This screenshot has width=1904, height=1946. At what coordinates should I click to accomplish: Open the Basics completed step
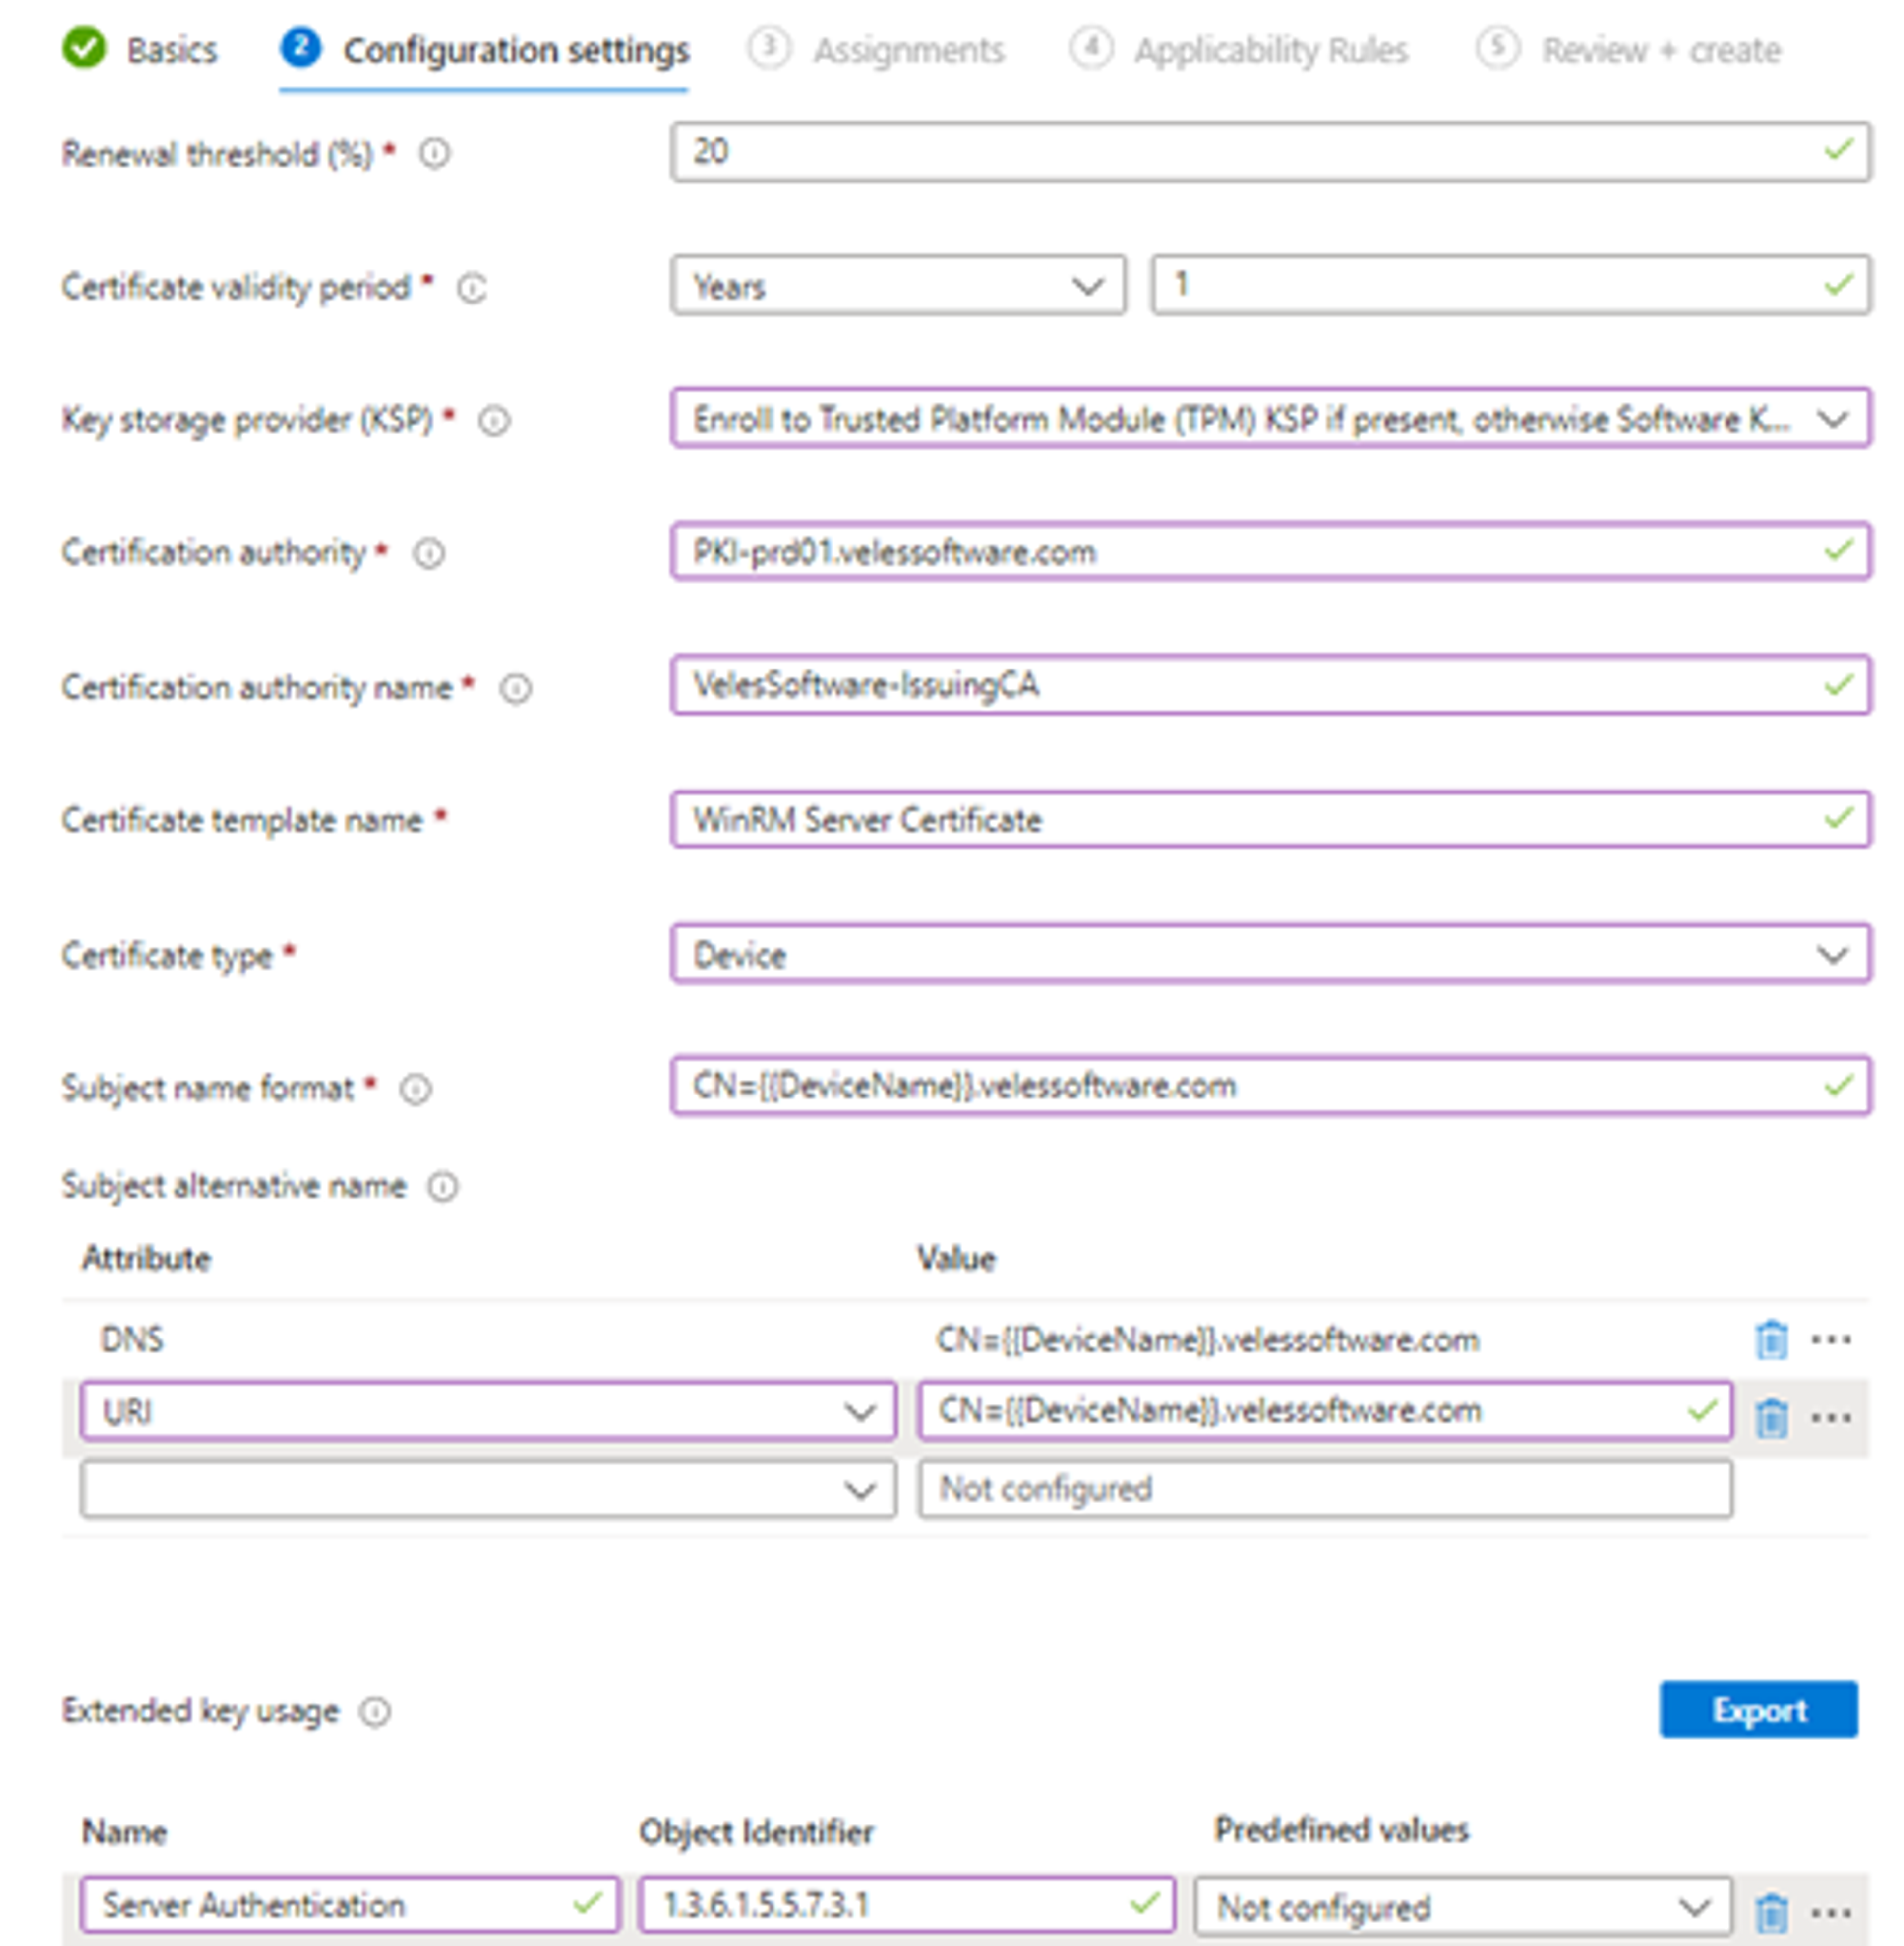(140, 49)
